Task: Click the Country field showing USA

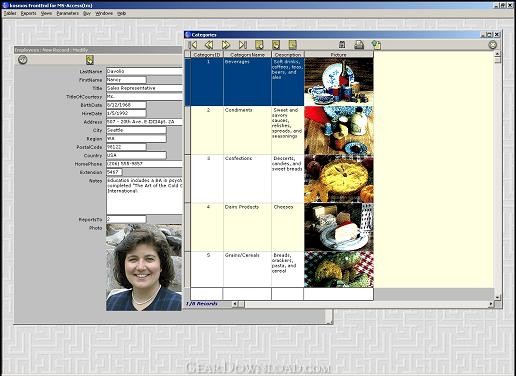Action: coord(136,155)
